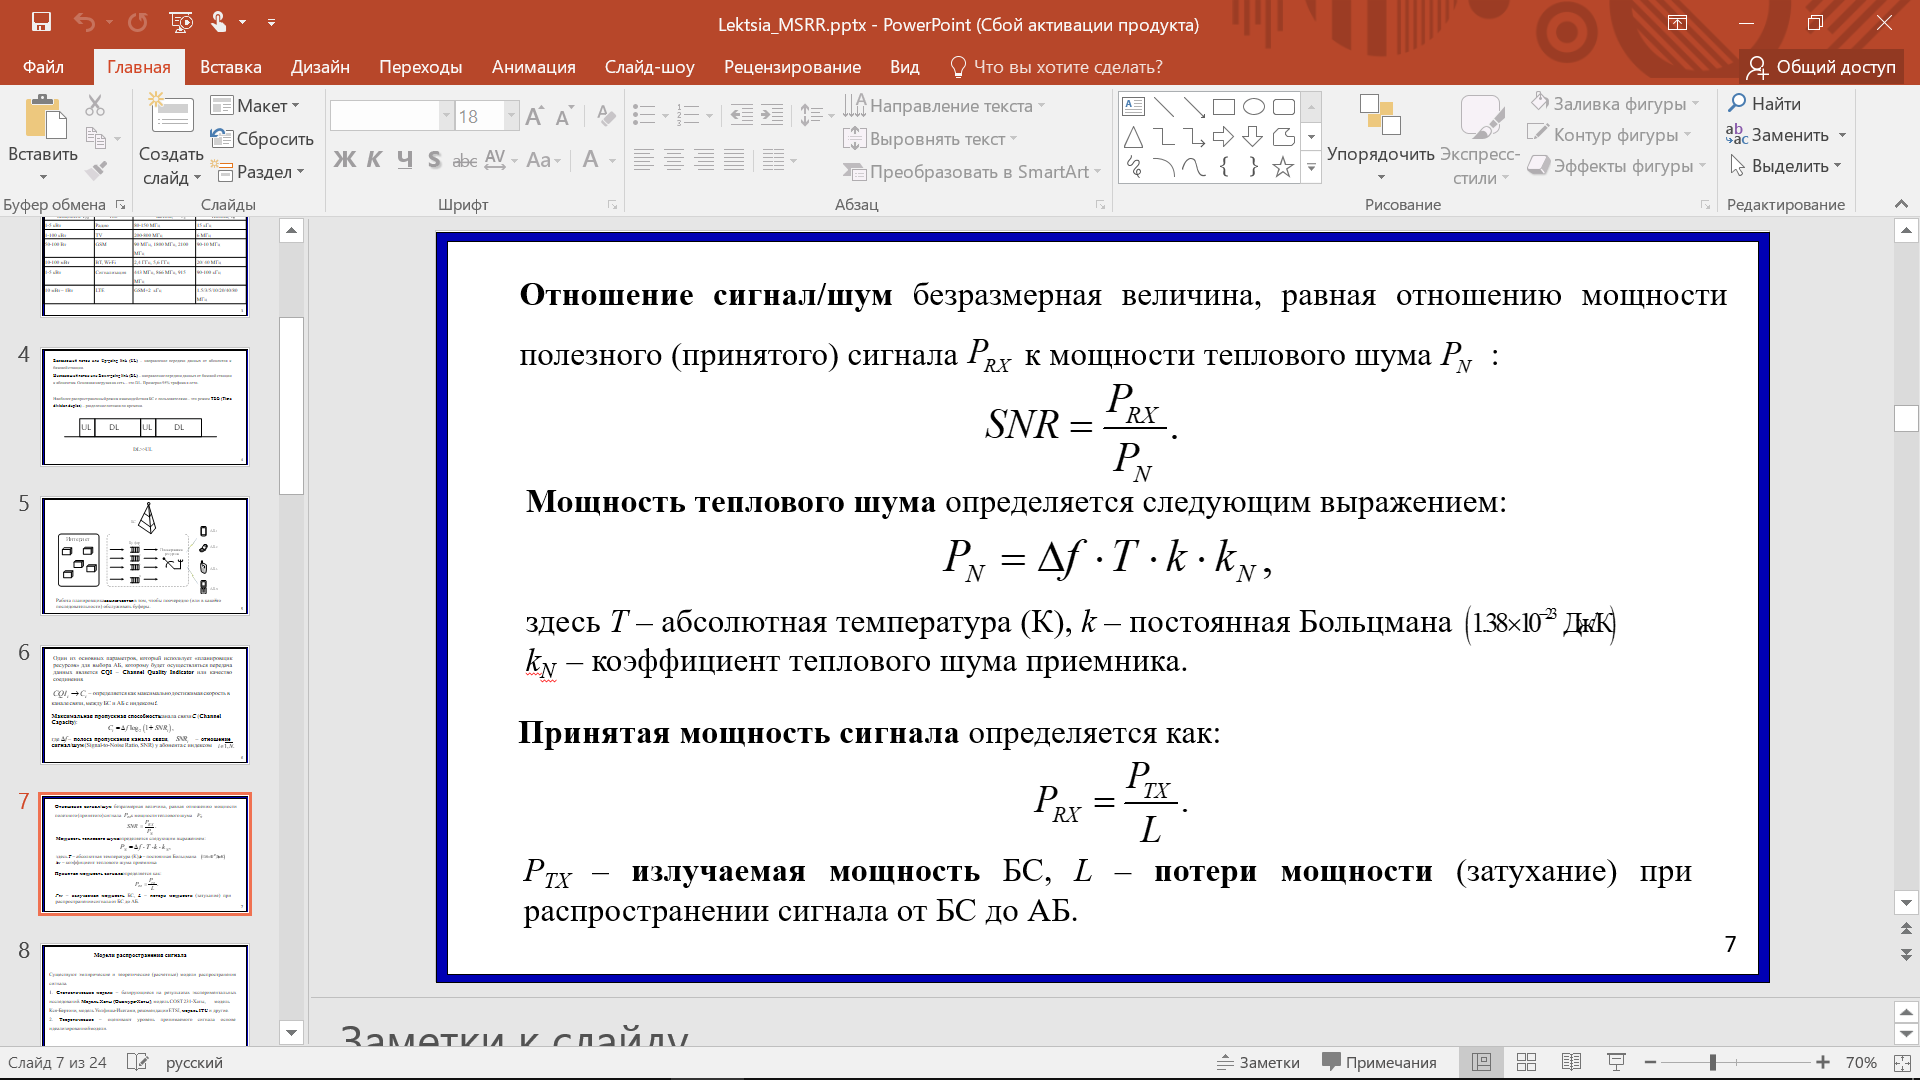Select the oval shape in shapes gallery
The image size is (1920, 1080).
click(x=1253, y=107)
